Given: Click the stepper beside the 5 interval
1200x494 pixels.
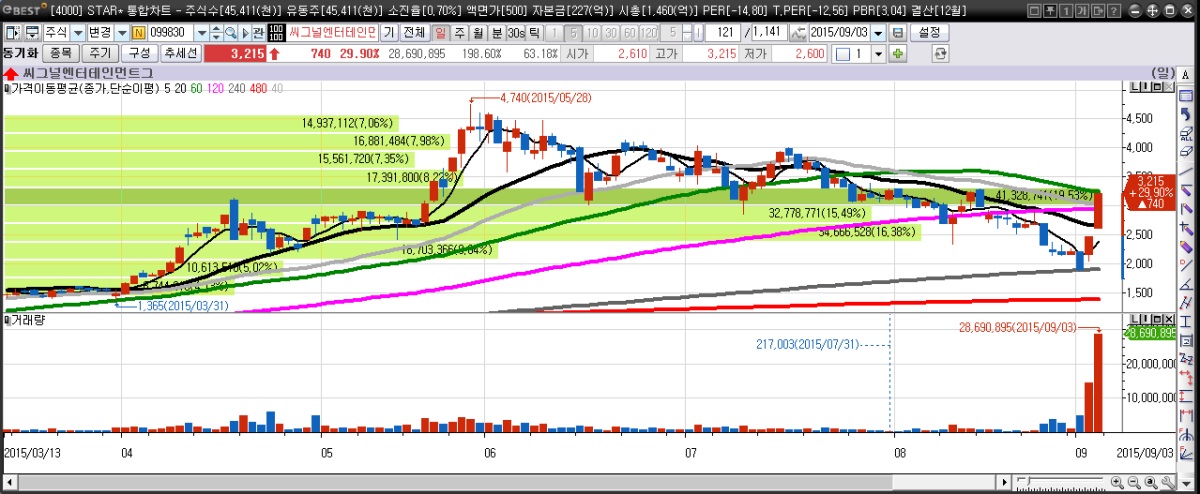Looking at the screenshot, I should click(687, 32).
